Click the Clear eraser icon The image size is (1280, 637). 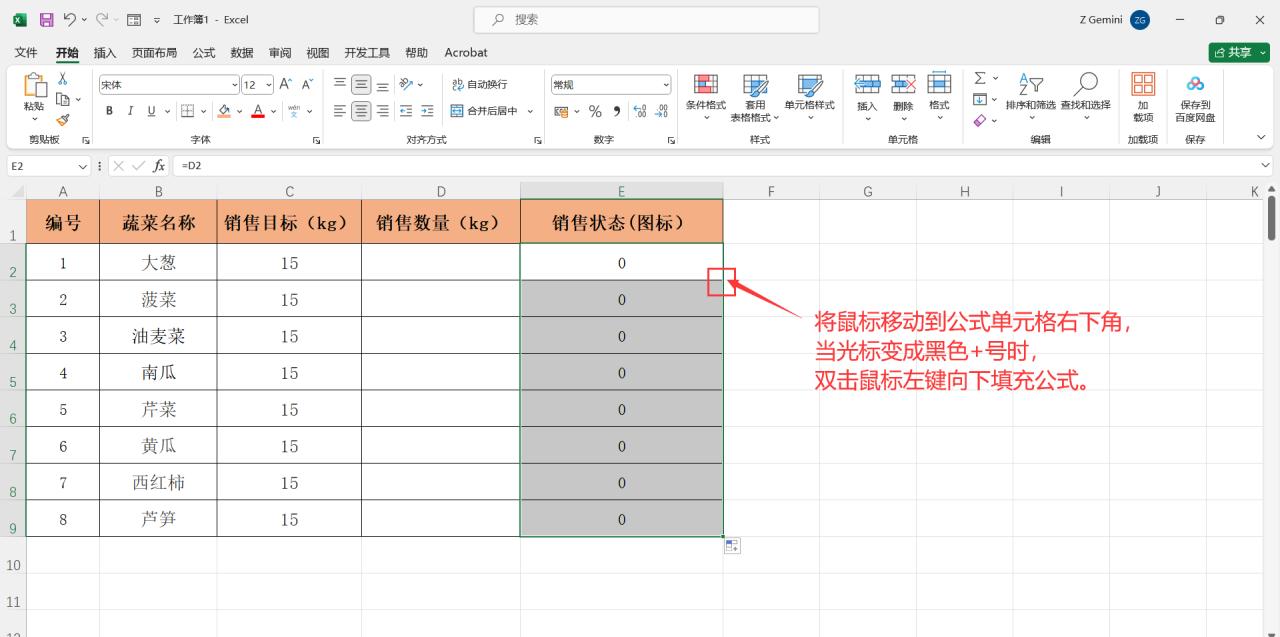pyautogui.click(x=980, y=120)
